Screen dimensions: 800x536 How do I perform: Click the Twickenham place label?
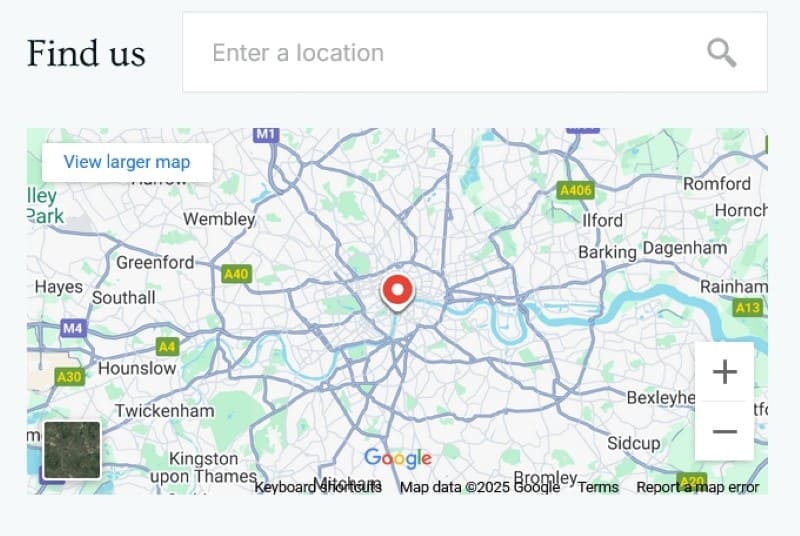coord(164,411)
